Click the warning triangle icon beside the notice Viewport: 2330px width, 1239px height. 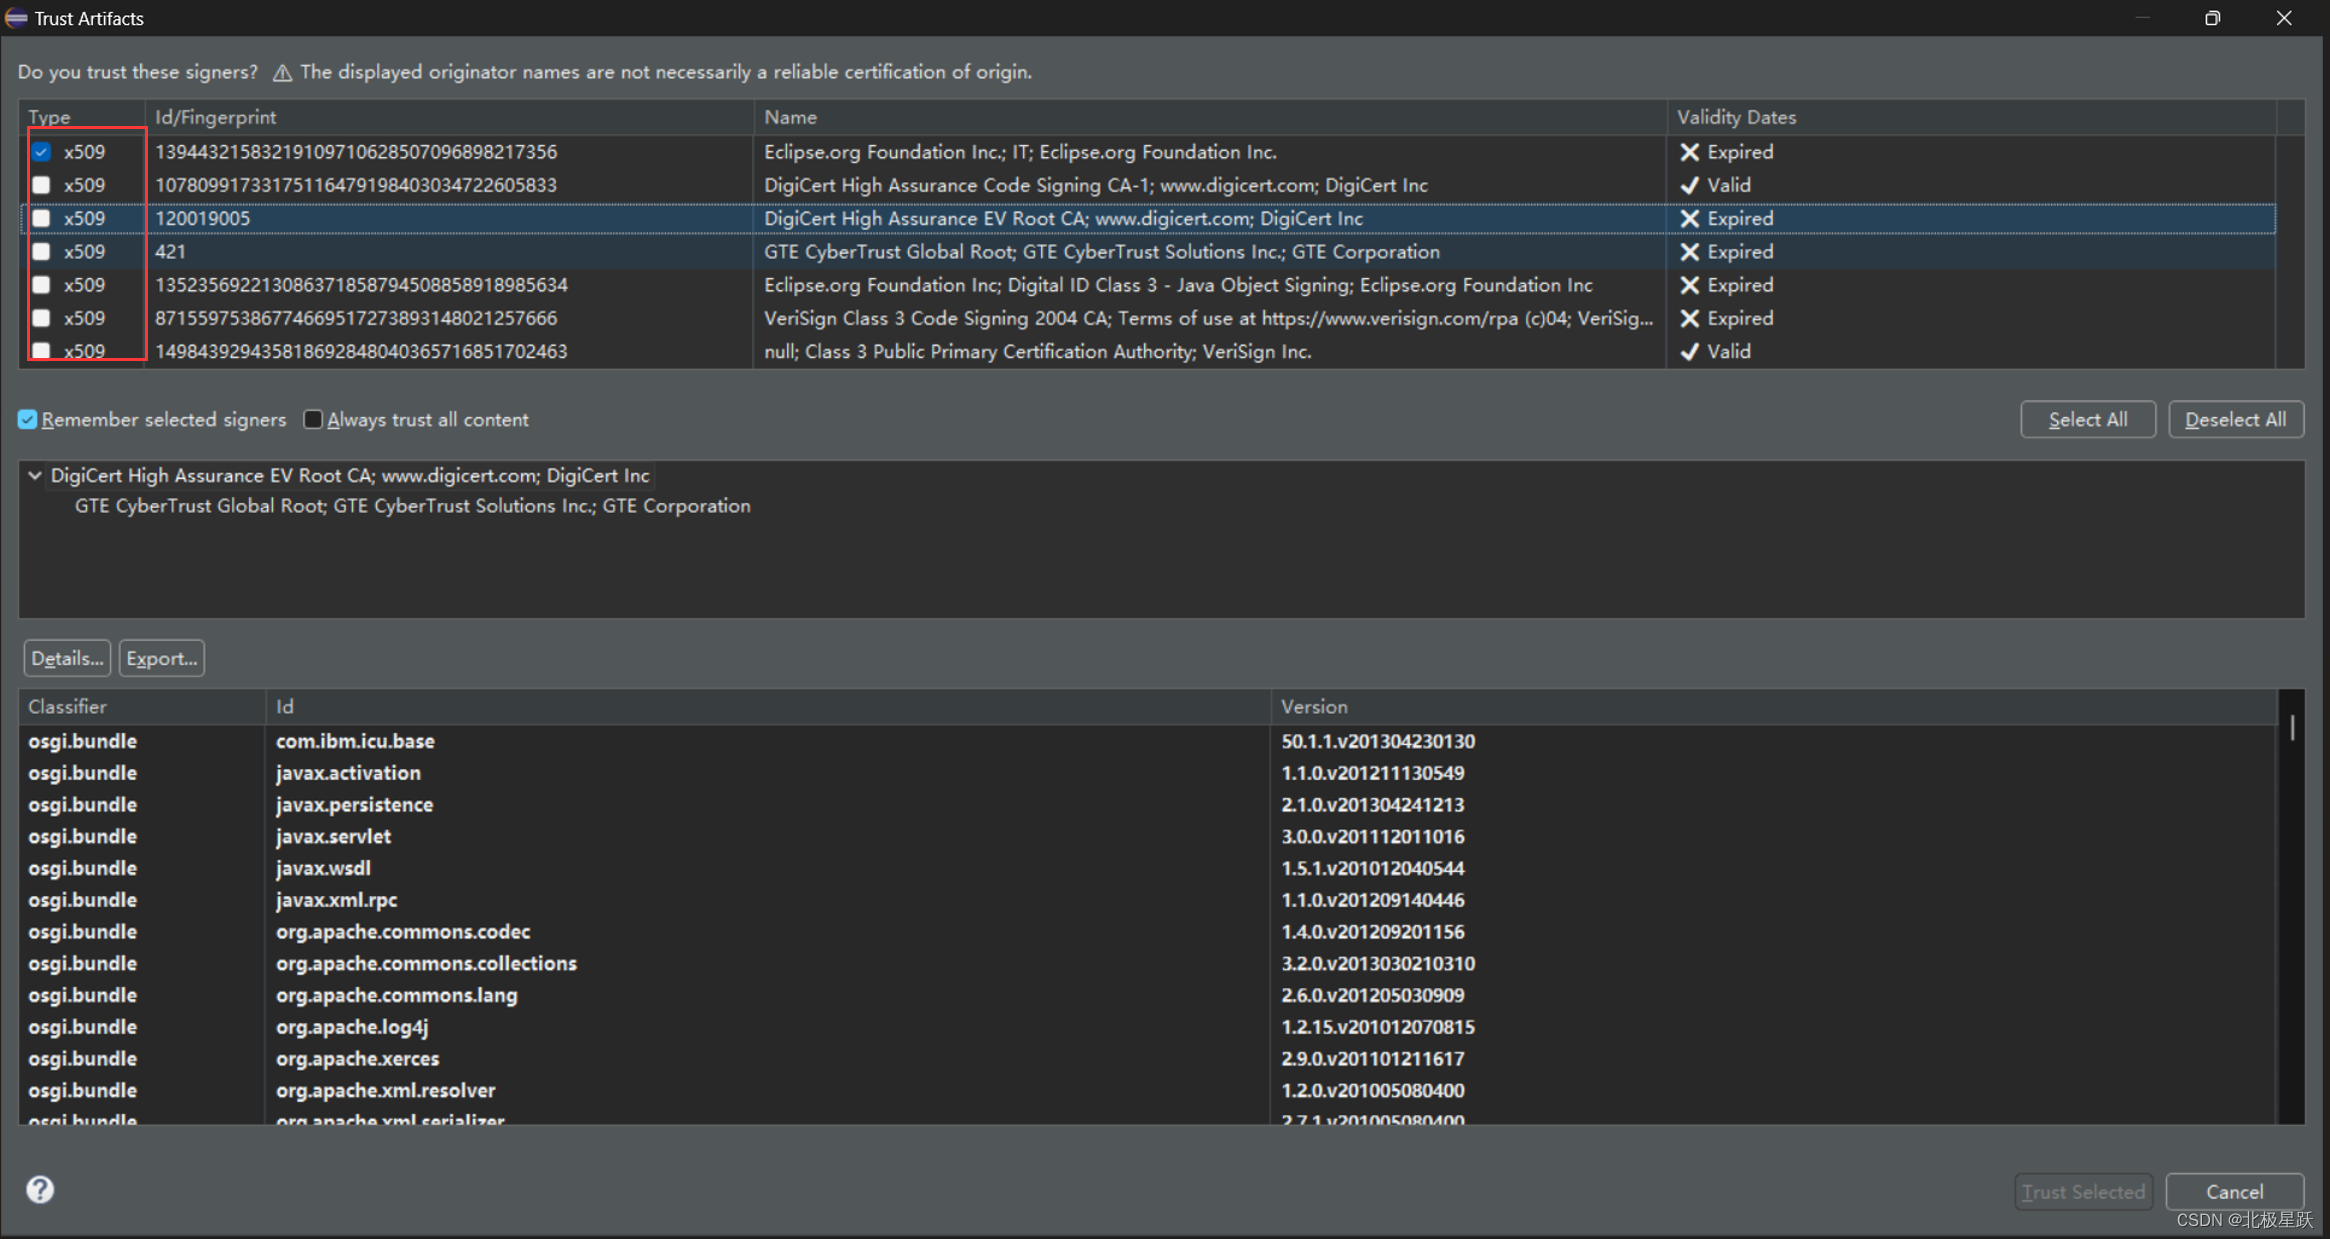coord(282,73)
